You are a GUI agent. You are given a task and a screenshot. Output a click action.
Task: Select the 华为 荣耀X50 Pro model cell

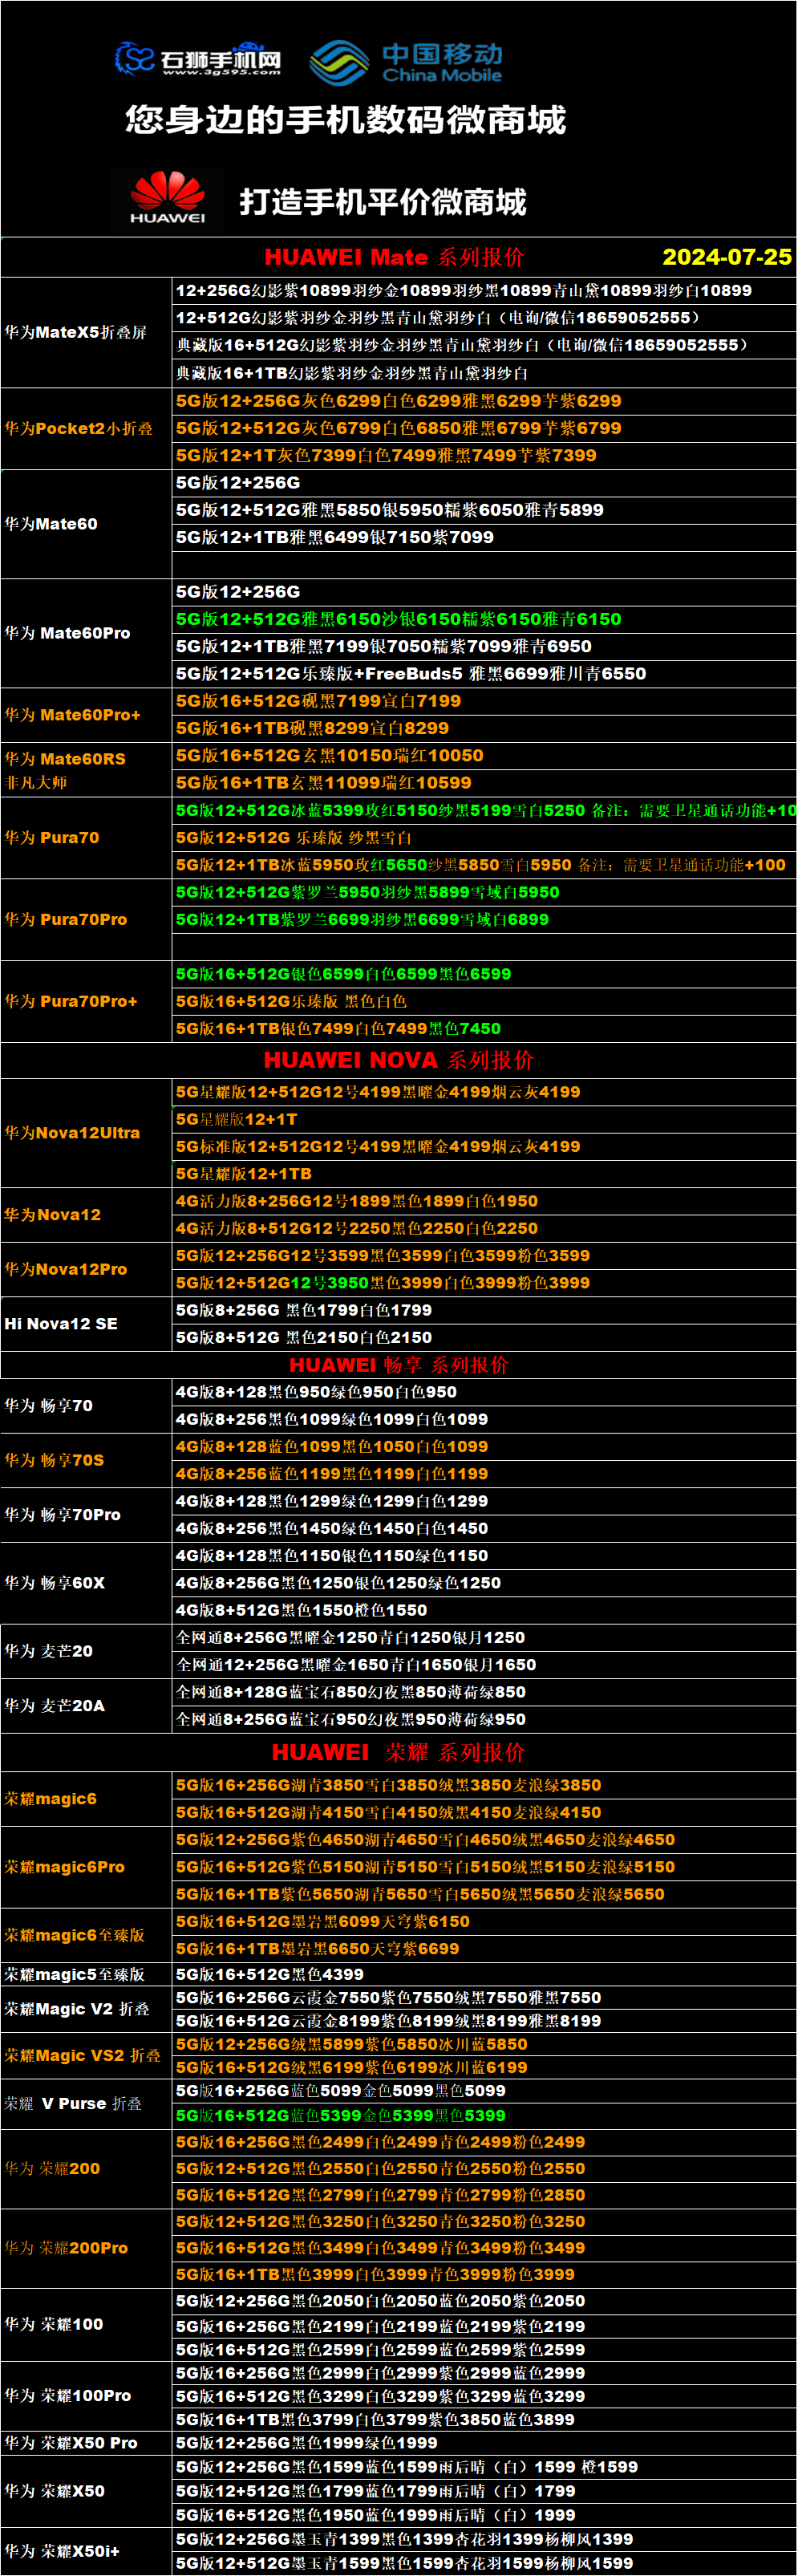[87, 2443]
